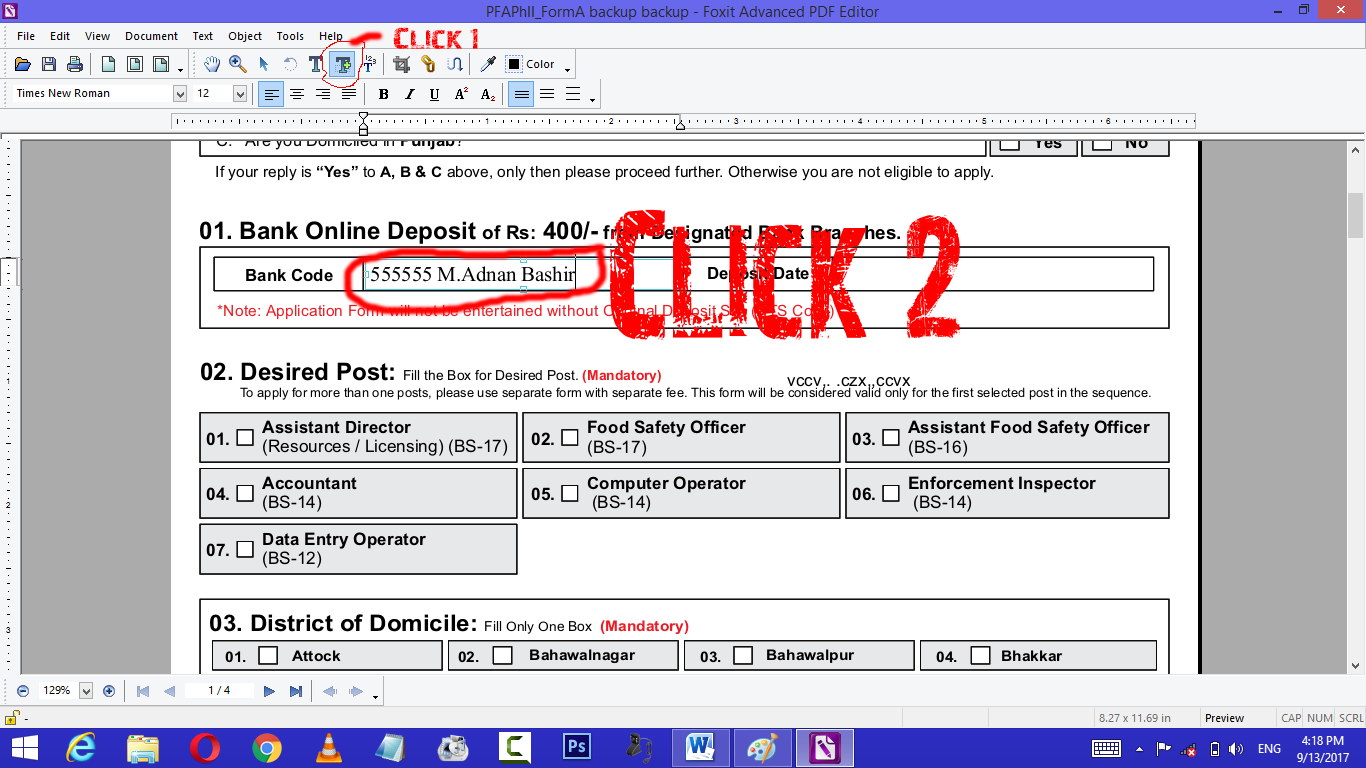Apply italic formatting

click(408, 93)
